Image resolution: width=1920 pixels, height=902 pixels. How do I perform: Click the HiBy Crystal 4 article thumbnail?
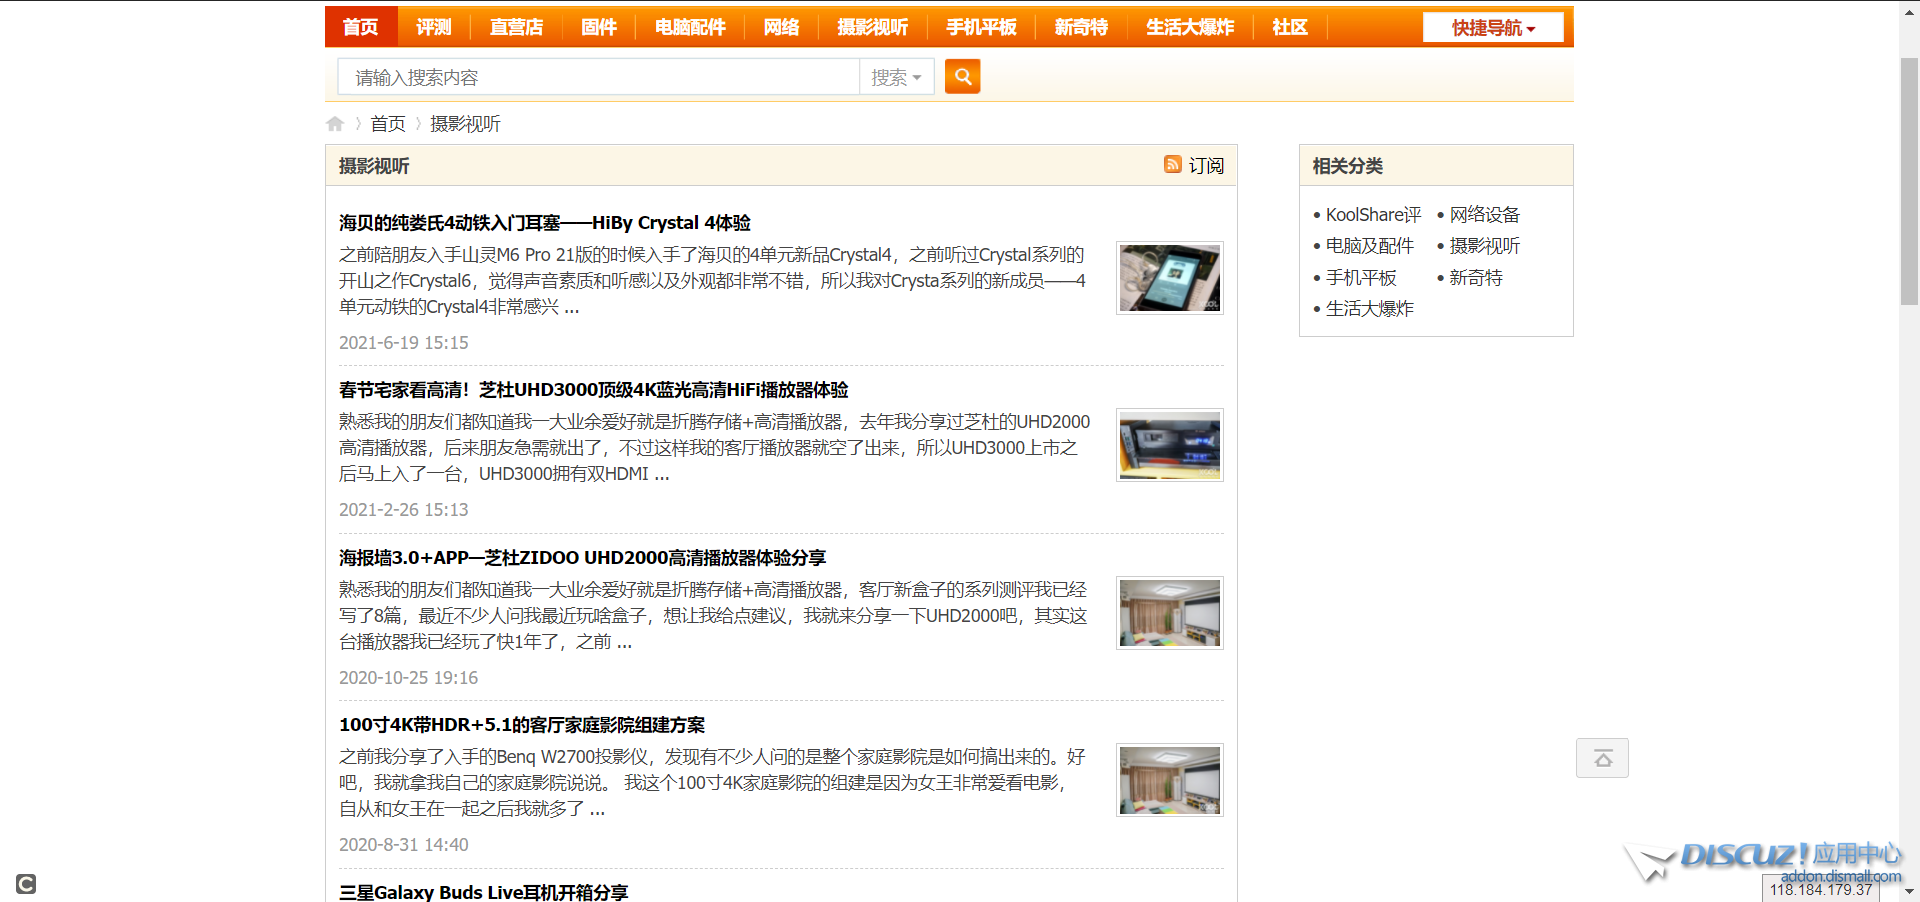click(1169, 278)
